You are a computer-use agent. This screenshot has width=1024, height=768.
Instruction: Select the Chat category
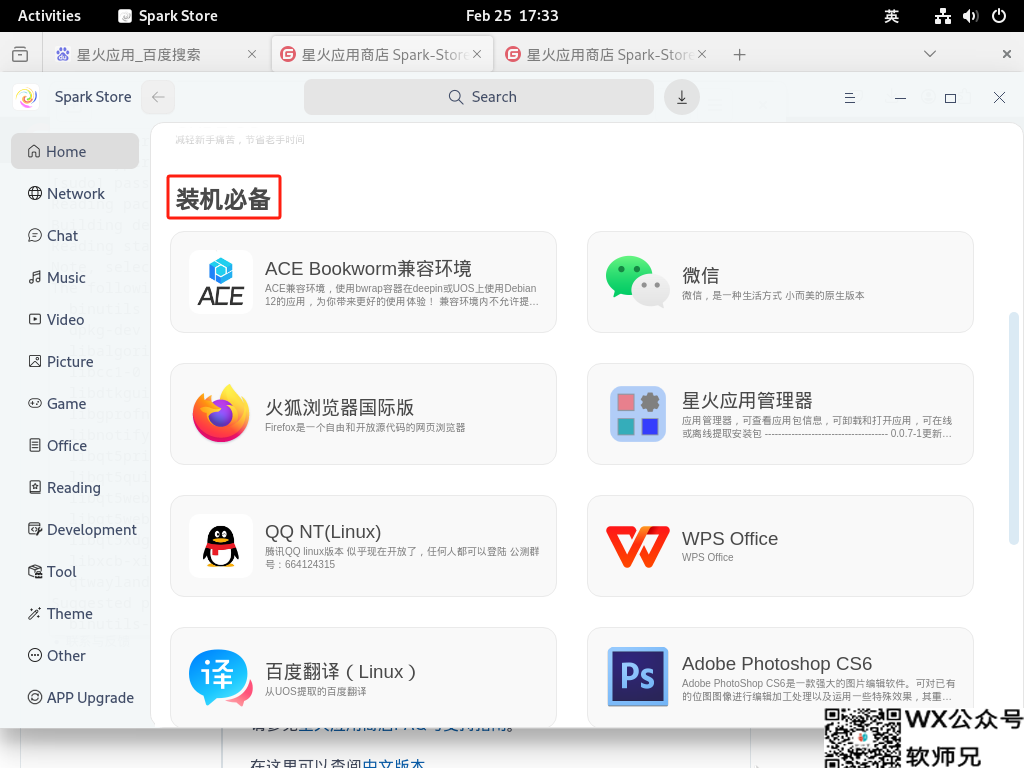(x=75, y=236)
